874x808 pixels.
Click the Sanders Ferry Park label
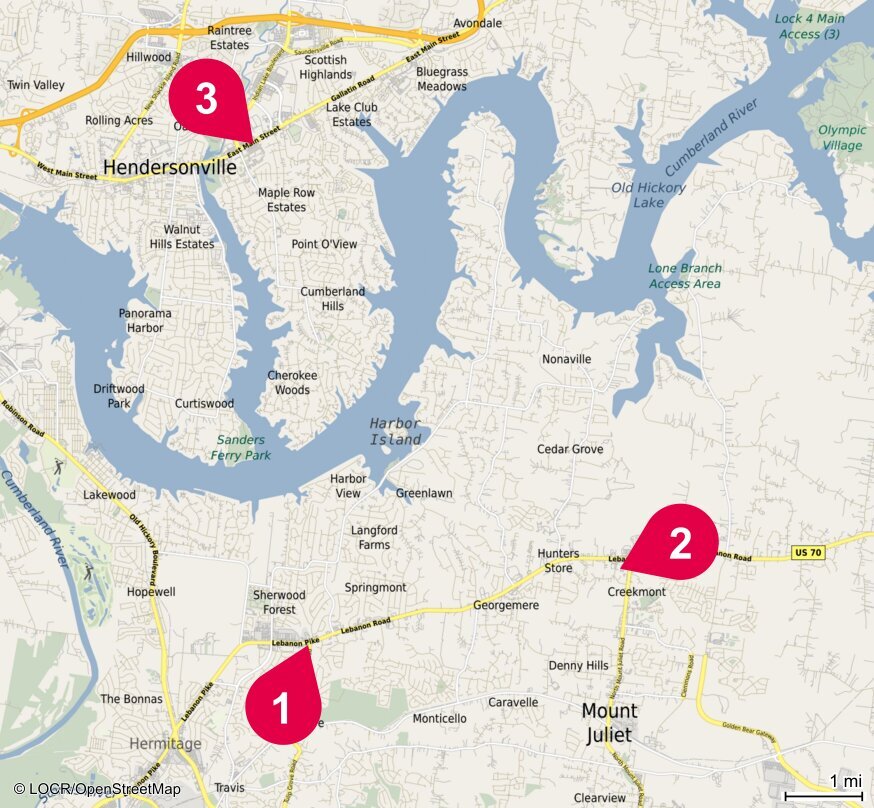click(241, 447)
